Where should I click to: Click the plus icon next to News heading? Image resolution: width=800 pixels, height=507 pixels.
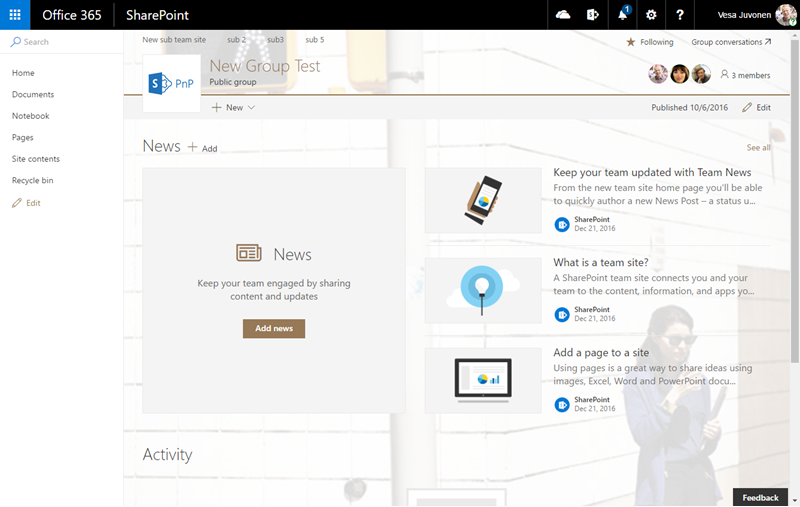pos(192,147)
